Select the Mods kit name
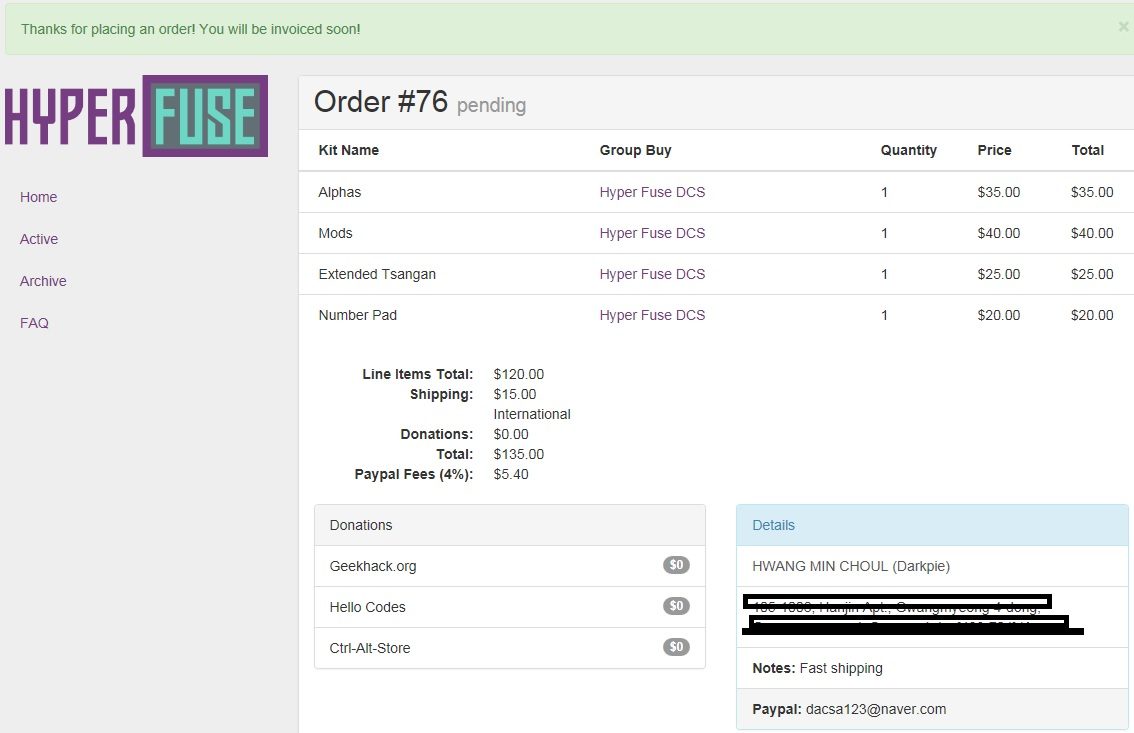 pyautogui.click(x=336, y=233)
